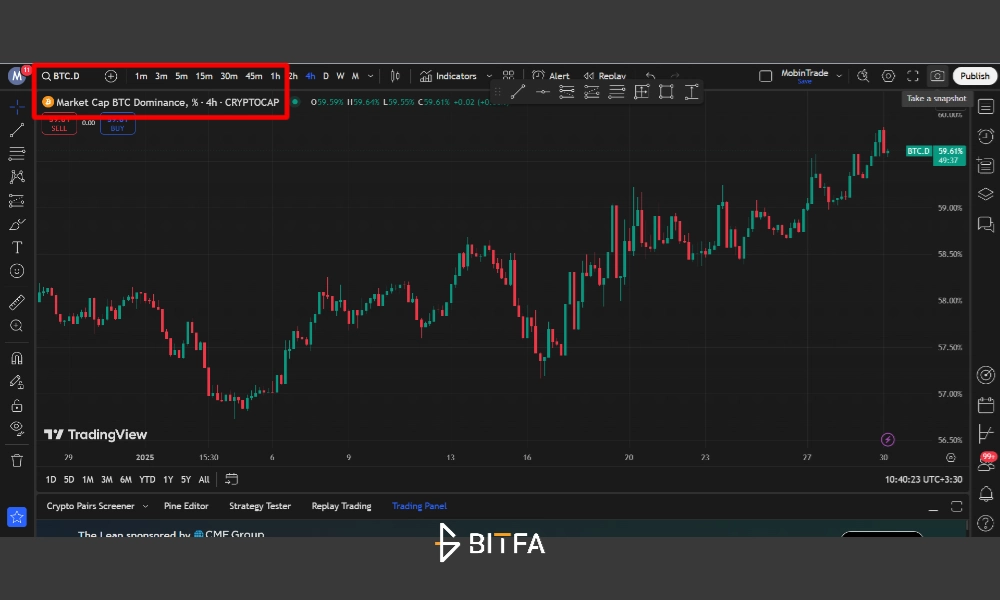This screenshot has height=600, width=1000.
Task: Open the Replay Trading tab
Action: (x=341, y=506)
